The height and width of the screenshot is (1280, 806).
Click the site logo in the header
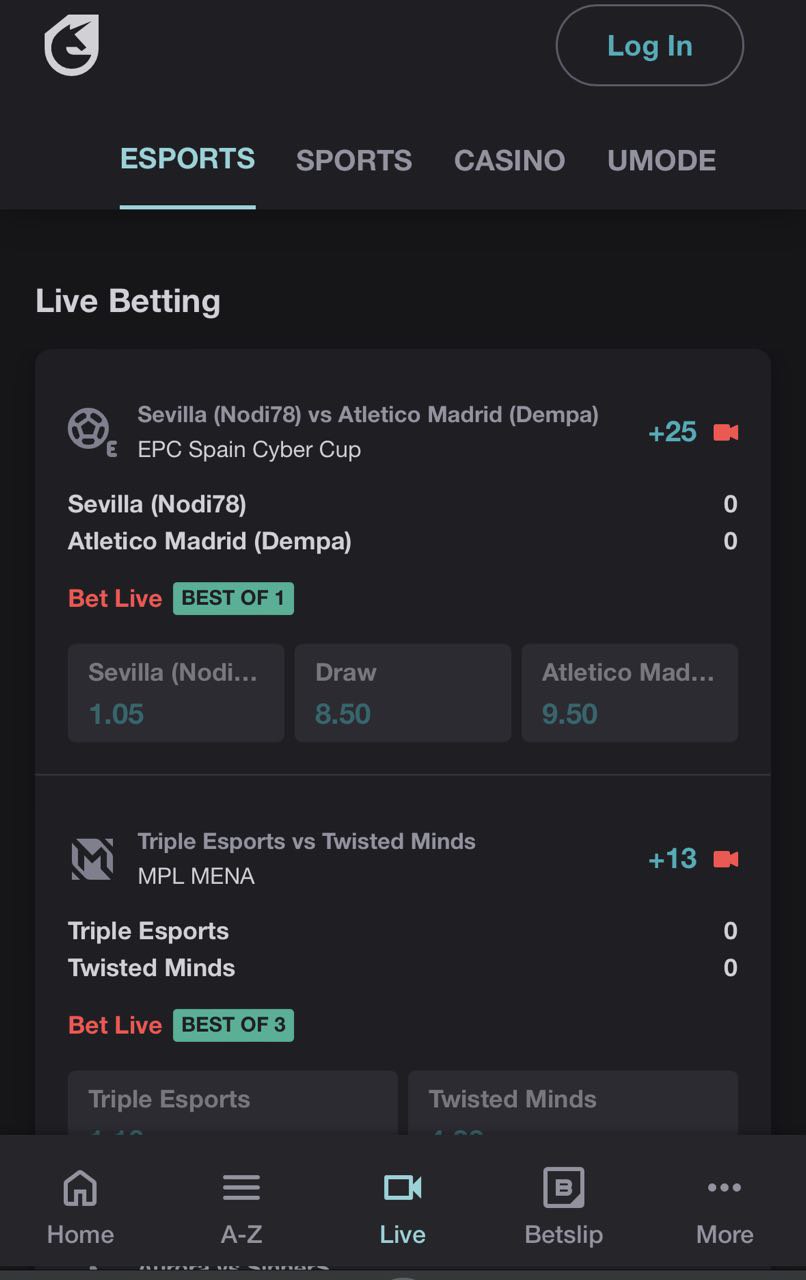[72, 45]
